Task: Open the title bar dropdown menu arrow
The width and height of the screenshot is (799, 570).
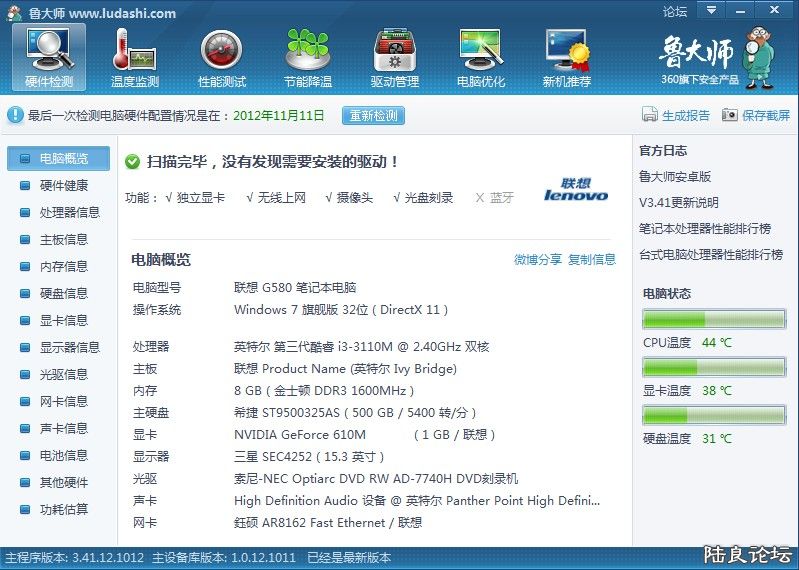Action: 711,11
